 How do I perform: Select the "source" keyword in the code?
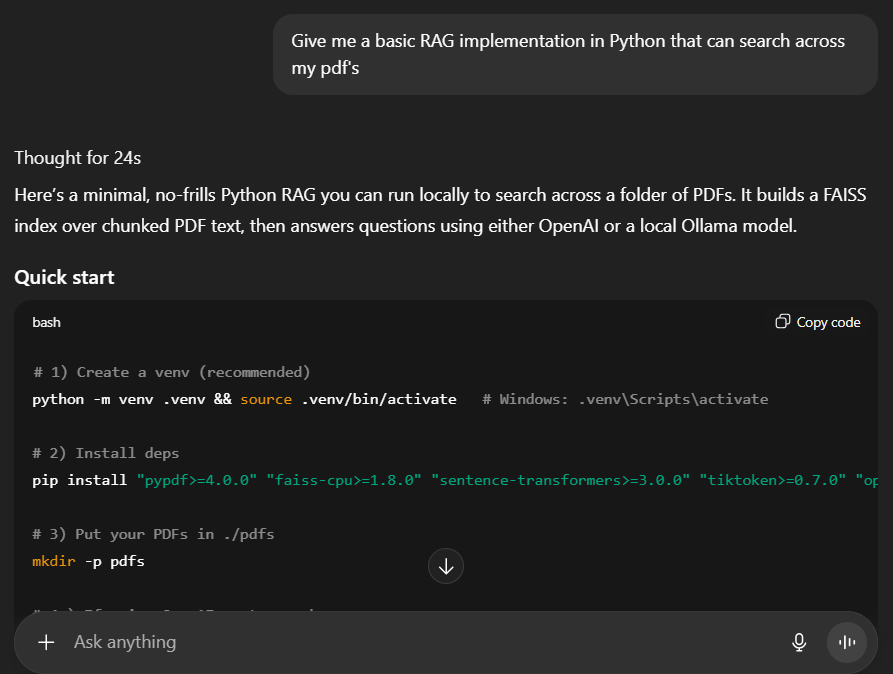266,398
